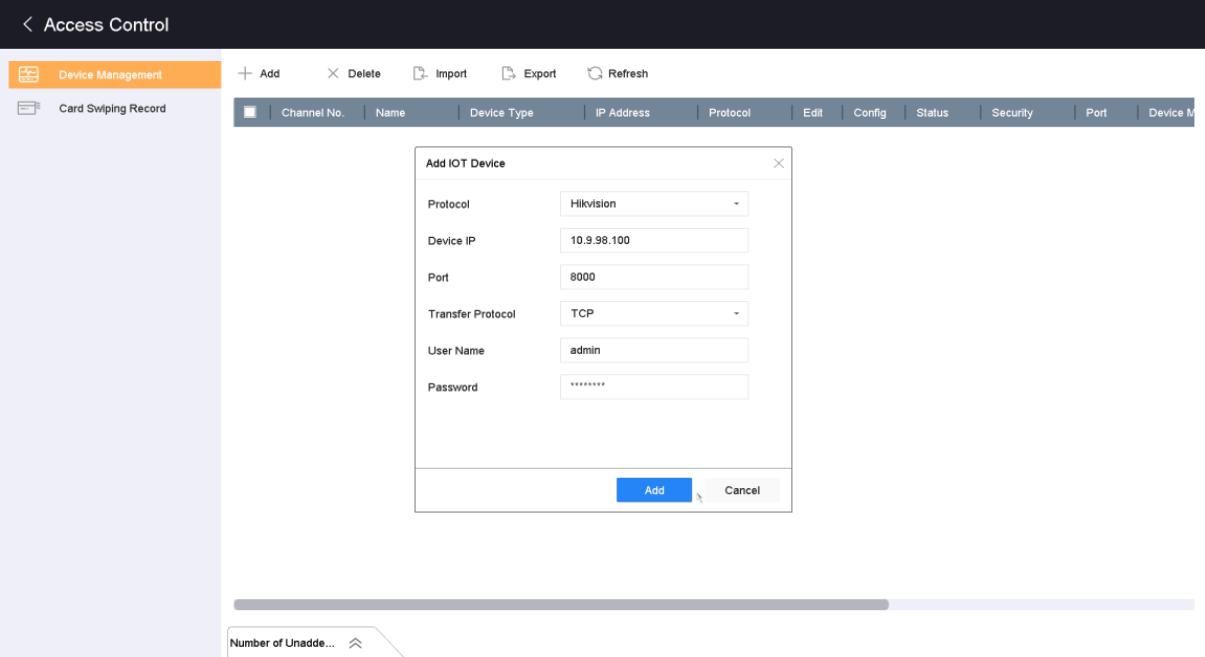Click the Delete X icon in the toolbar
The height and width of the screenshot is (657, 1205).
(x=333, y=74)
